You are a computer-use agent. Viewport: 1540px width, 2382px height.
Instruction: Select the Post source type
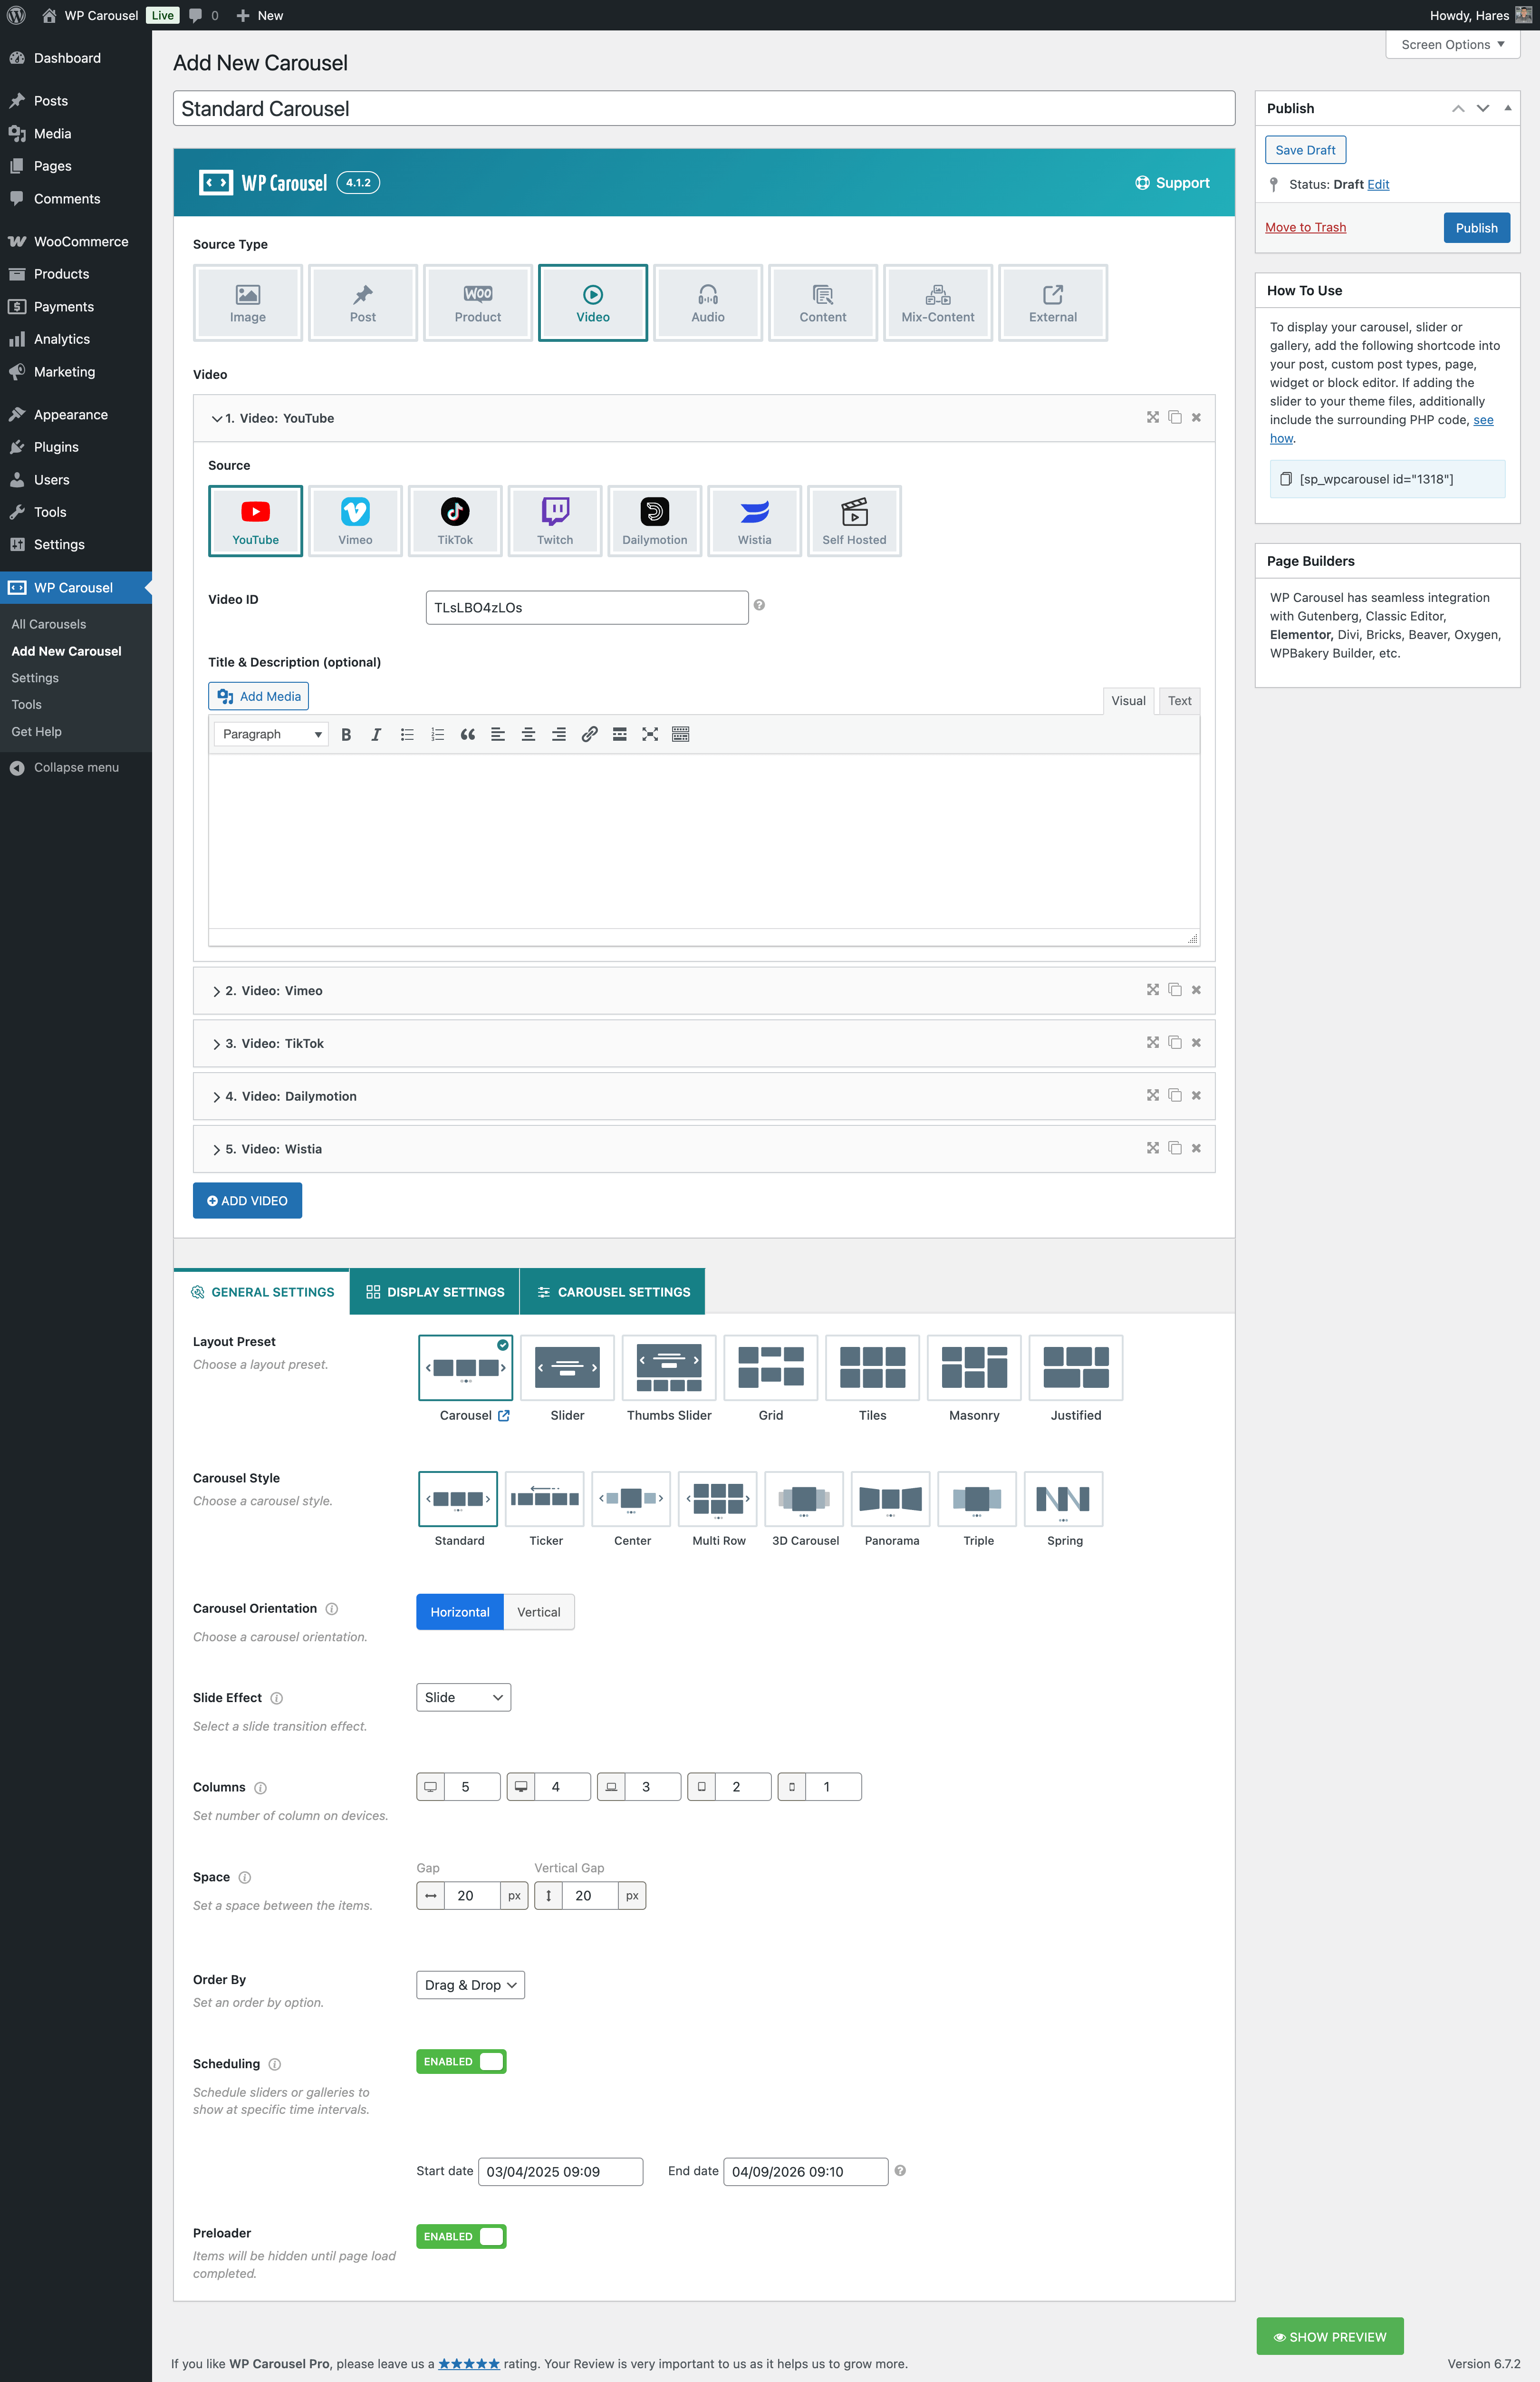[x=362, y=303]
